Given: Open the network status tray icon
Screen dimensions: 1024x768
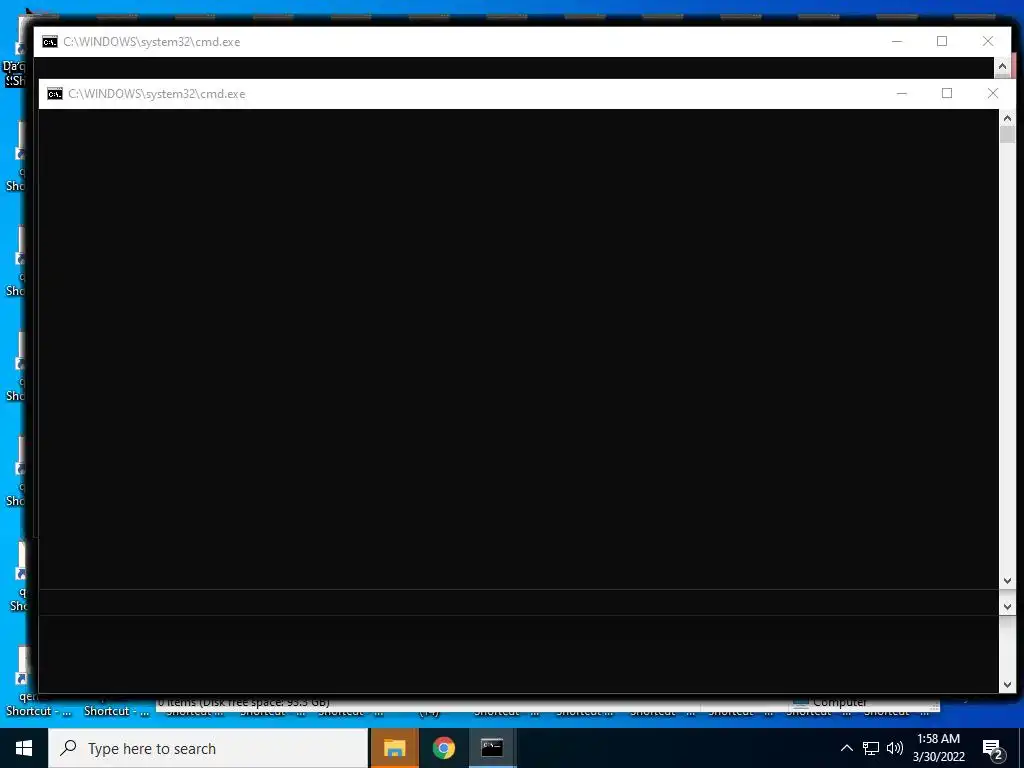Looking at the screenshot, I should tap(871, 748).
